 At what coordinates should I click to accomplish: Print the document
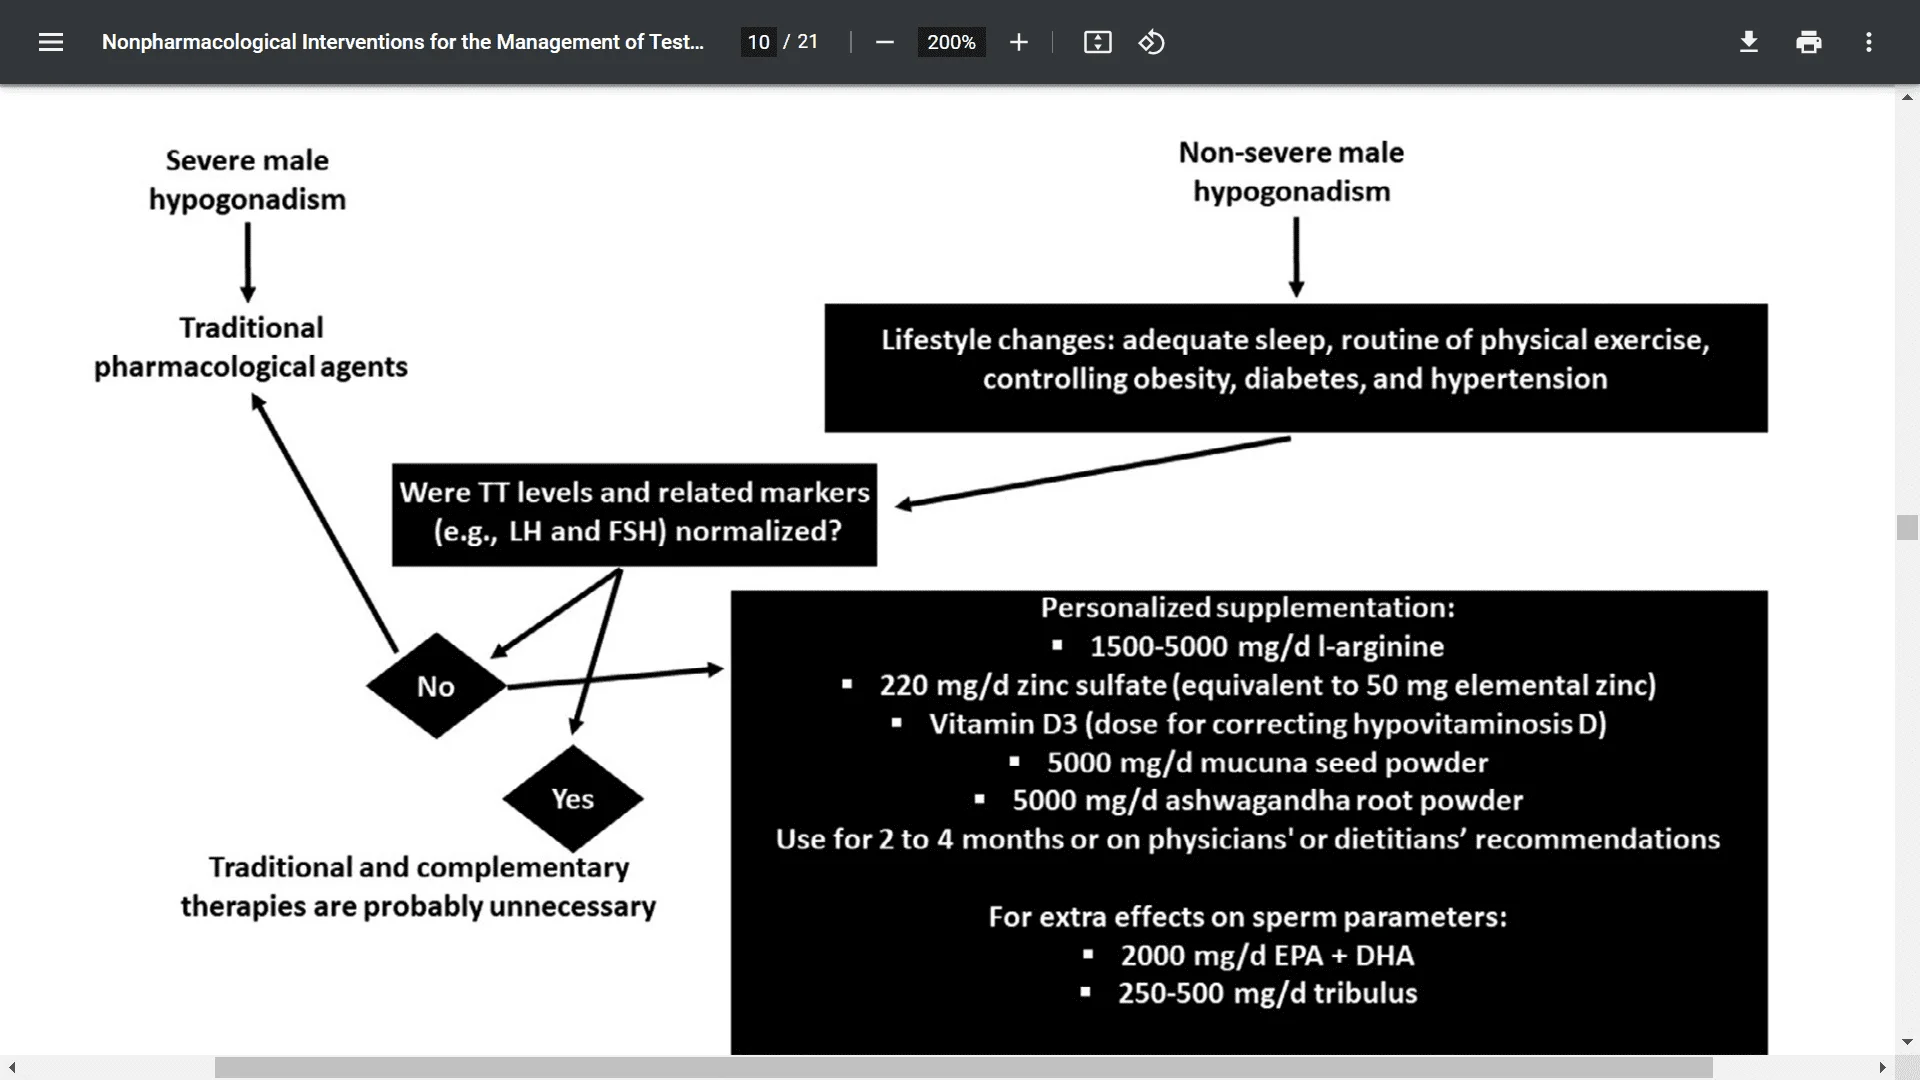pos(1808,42)
